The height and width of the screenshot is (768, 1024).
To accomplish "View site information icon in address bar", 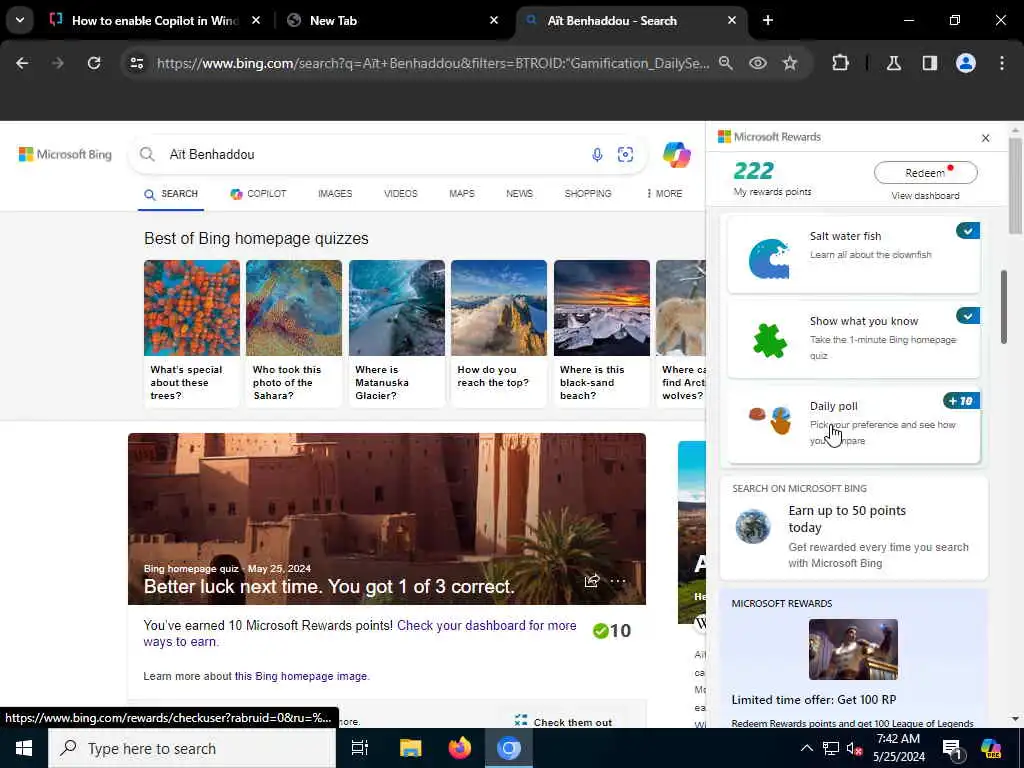I will coord(136,63).
